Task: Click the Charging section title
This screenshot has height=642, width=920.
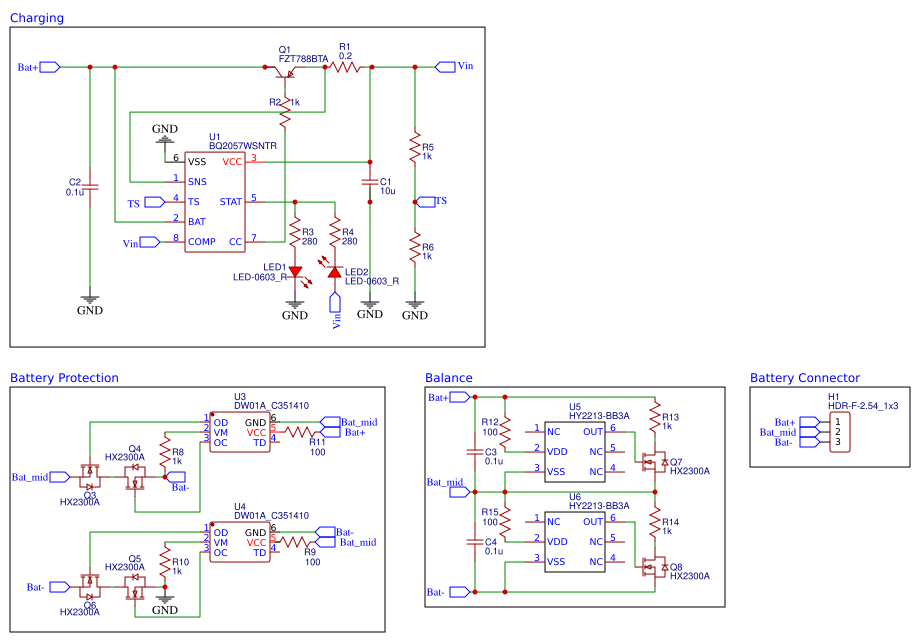Action: pos(37,18)
